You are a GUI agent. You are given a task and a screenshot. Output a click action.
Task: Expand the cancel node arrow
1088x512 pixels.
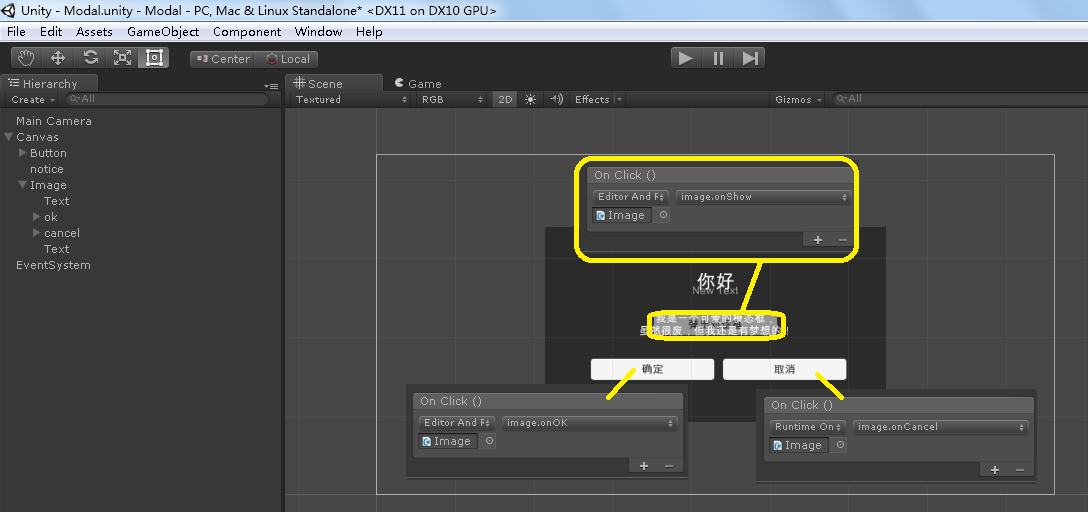click(36, 232)
